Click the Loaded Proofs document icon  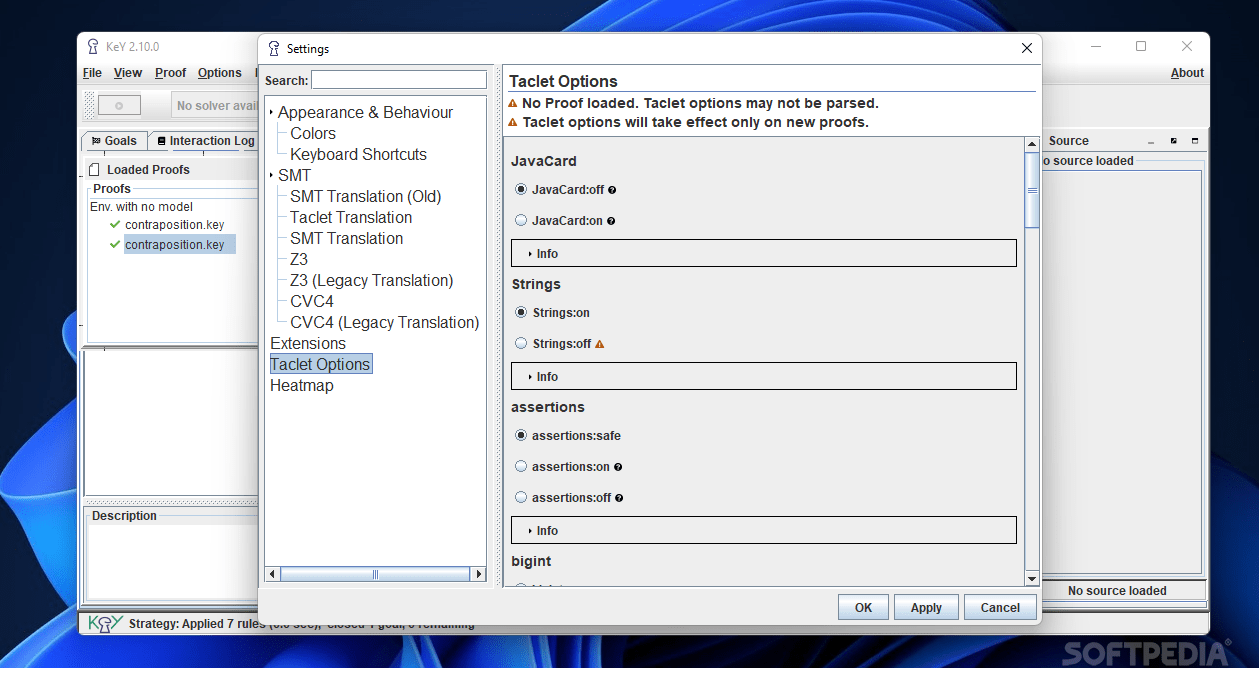pyautogui.click(x=95, y=169)
